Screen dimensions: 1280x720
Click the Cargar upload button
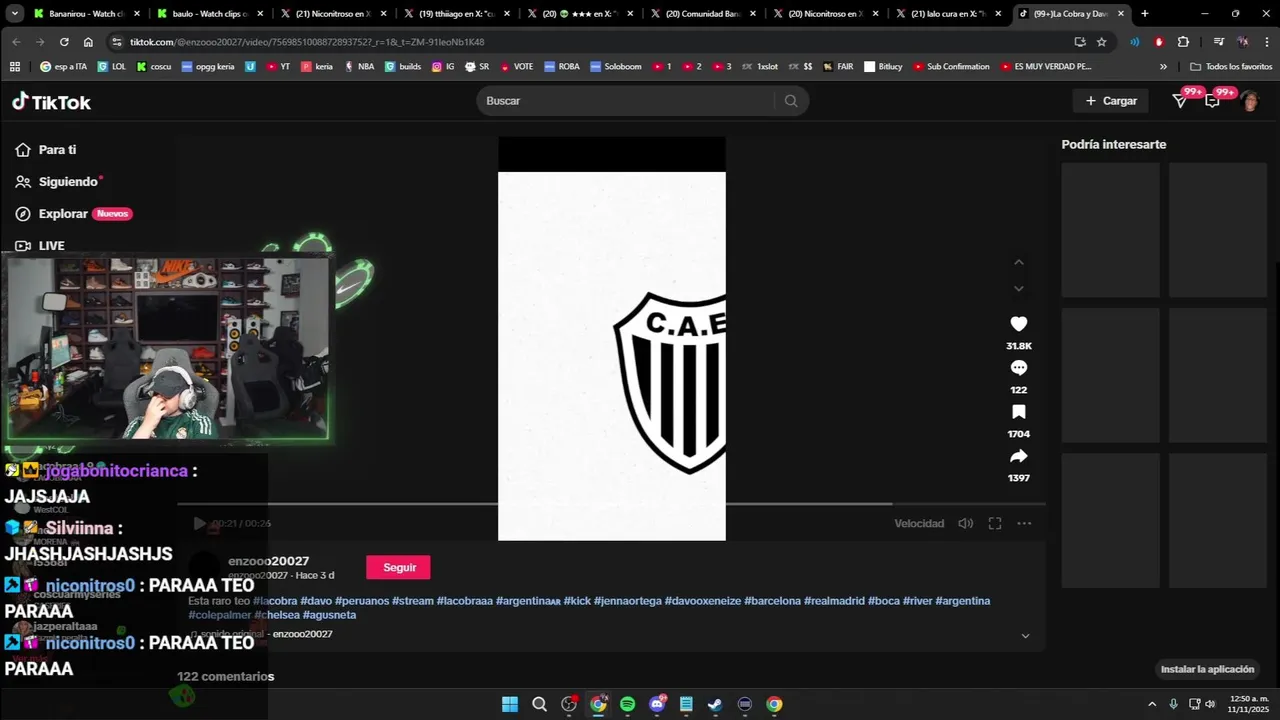(x=1111, y=101)
